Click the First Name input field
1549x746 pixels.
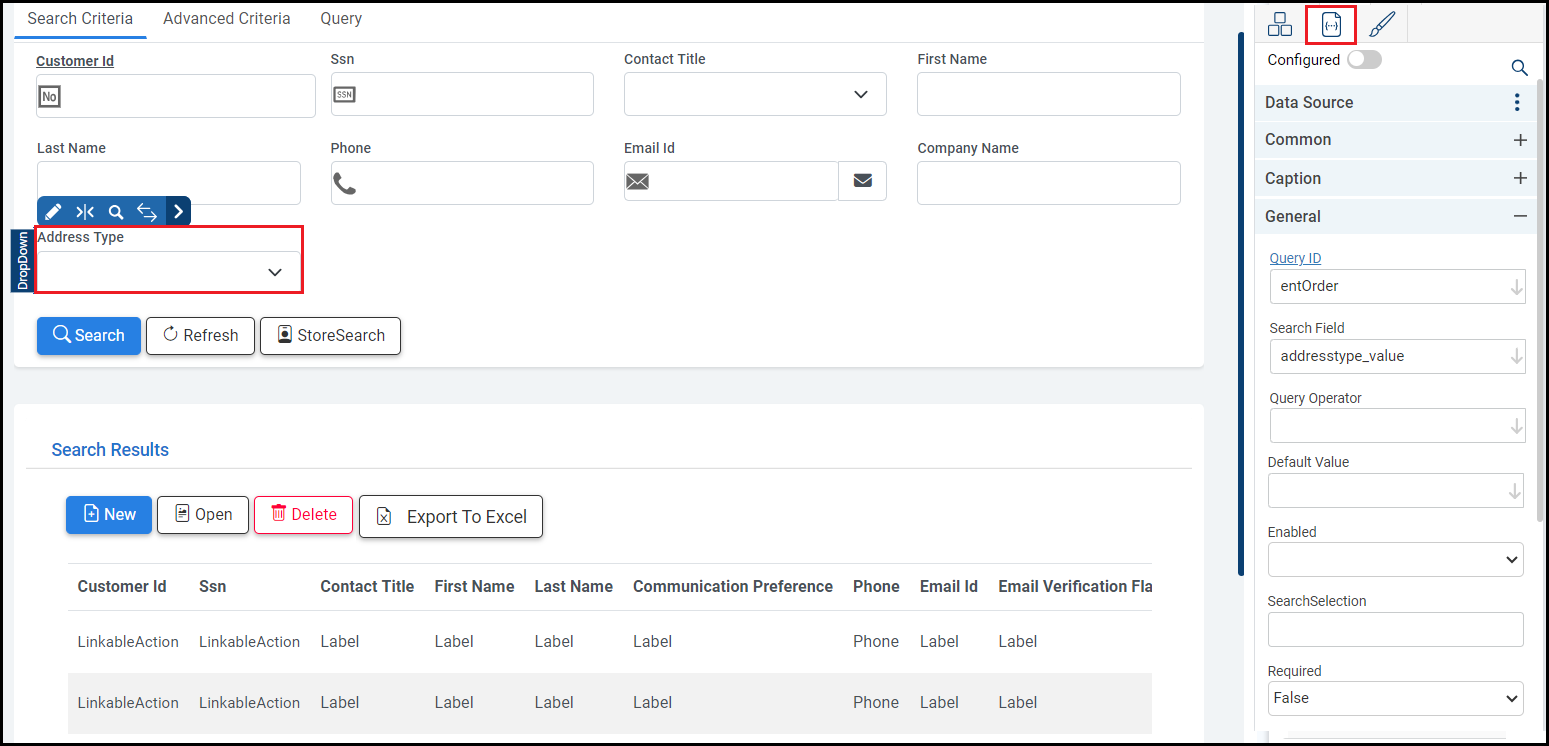[x=1048, y=94]
